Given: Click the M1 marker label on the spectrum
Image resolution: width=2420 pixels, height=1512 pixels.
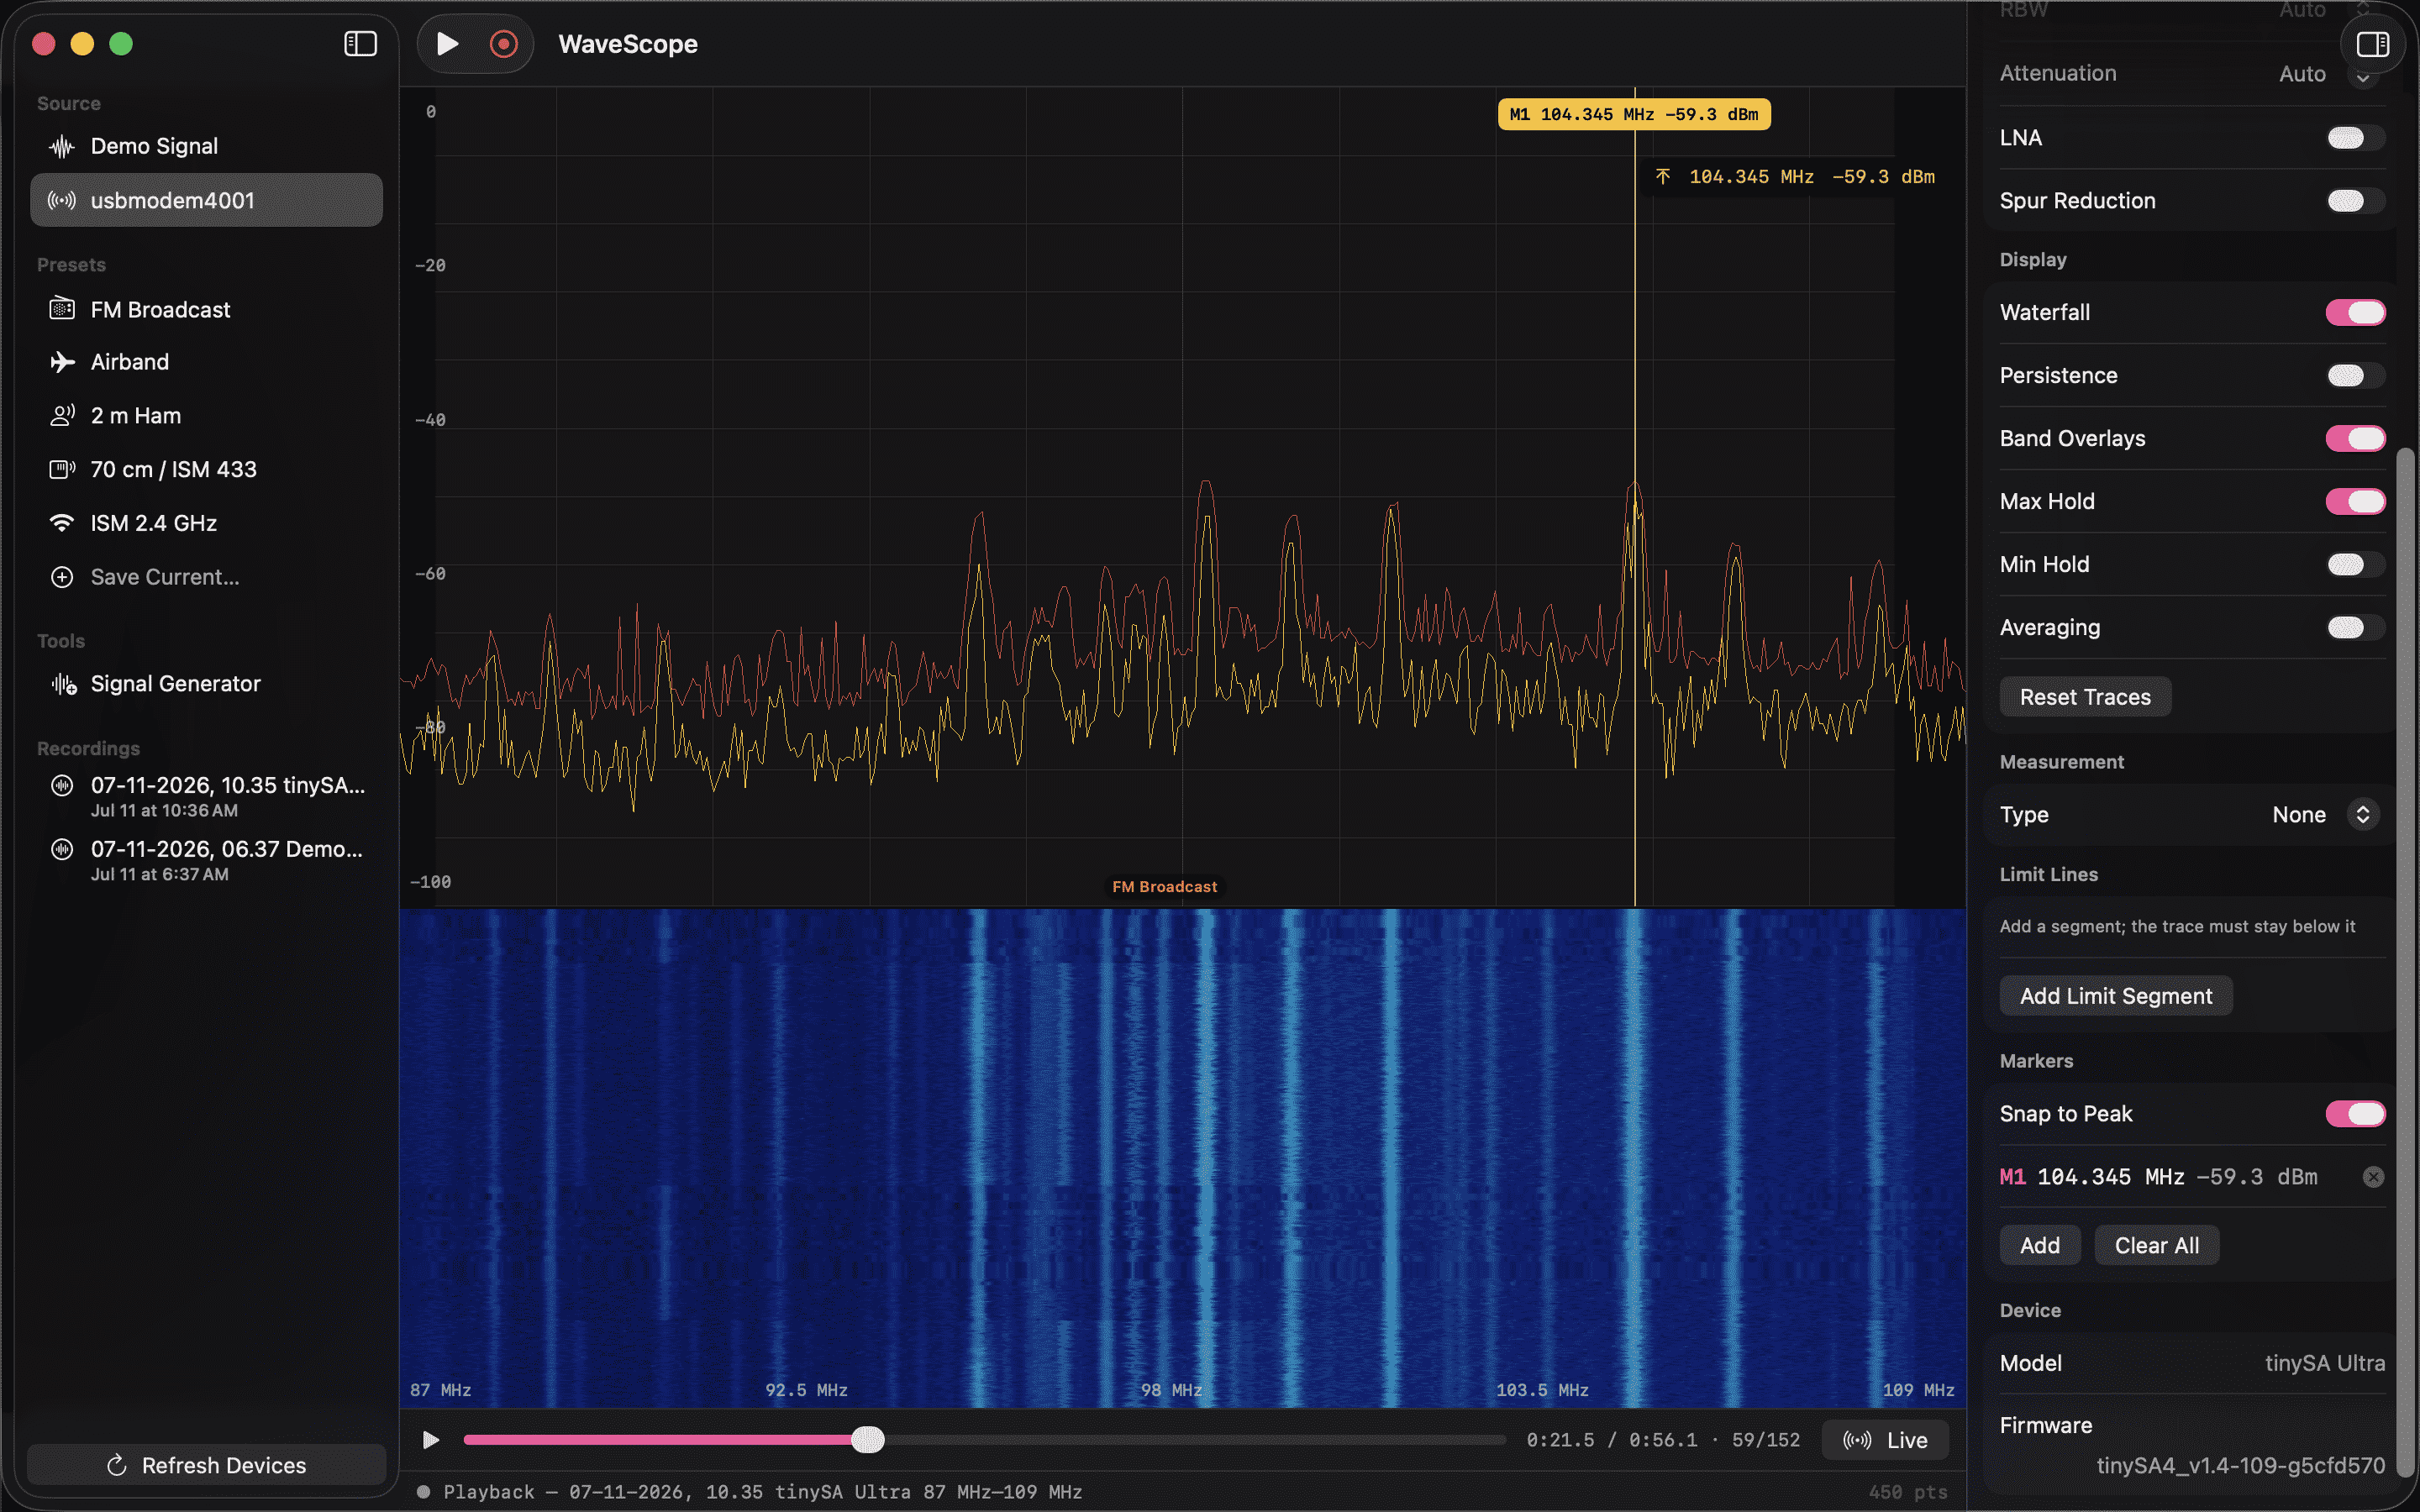Looking at the screenshot, I should [x=1633, y=114].
